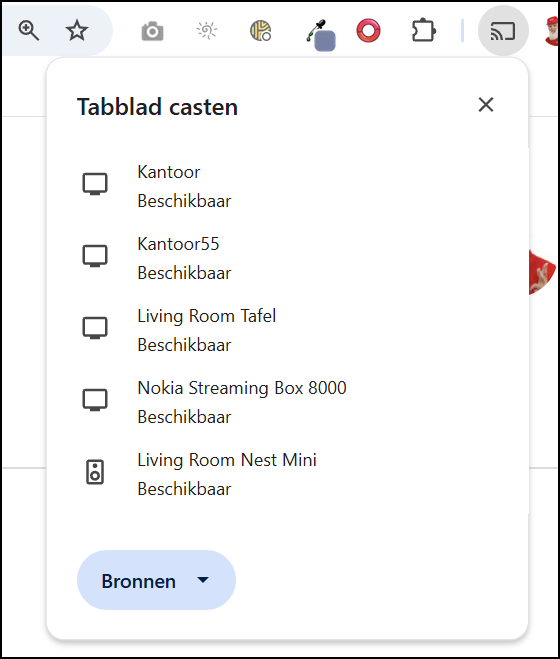
Task: Click the Tabblad casten heading
Action: [157, 107]
